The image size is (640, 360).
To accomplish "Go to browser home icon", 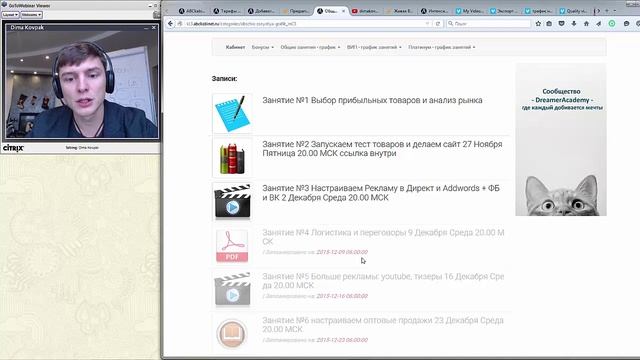I will (586, 24).
